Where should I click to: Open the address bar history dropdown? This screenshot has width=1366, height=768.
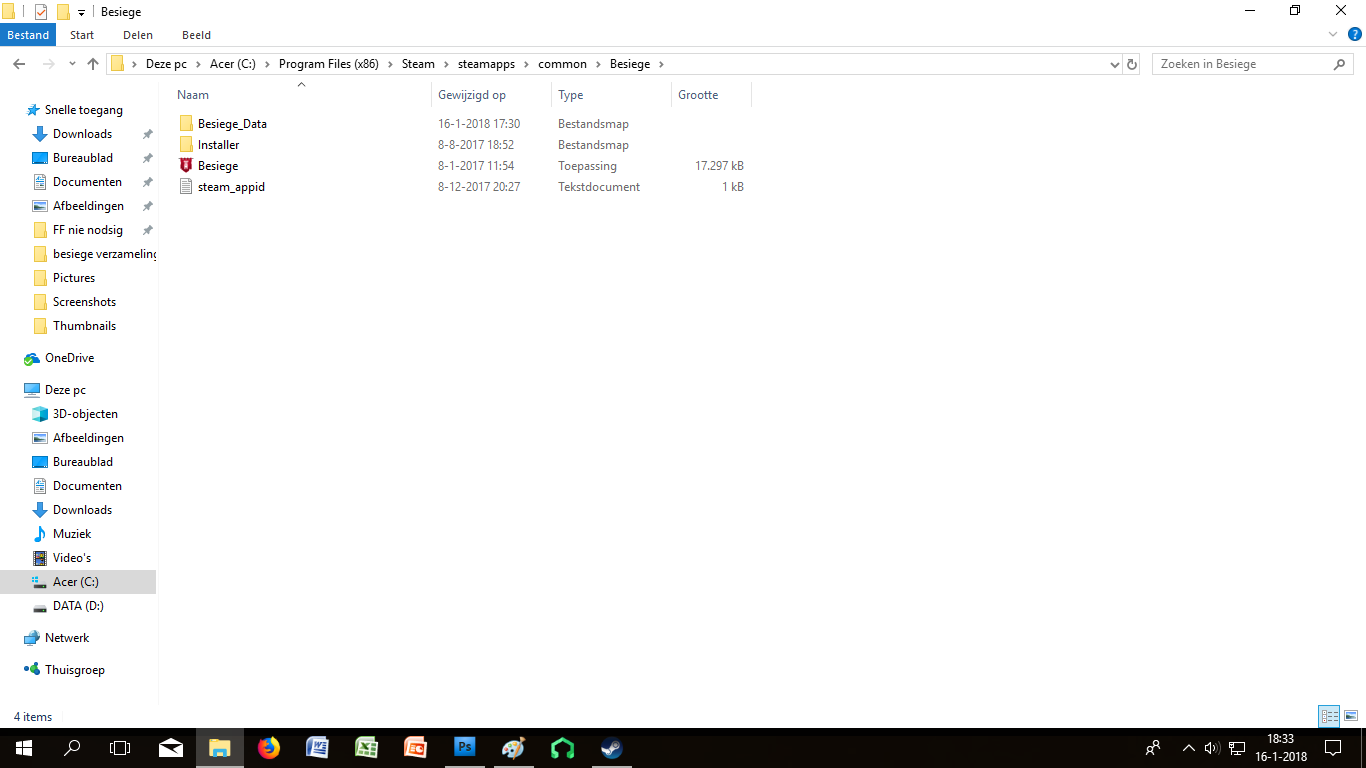point(1115,64)
